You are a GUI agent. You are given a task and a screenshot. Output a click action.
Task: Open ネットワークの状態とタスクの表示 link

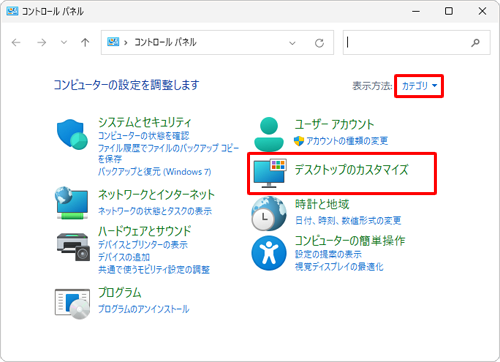[155, 211]
